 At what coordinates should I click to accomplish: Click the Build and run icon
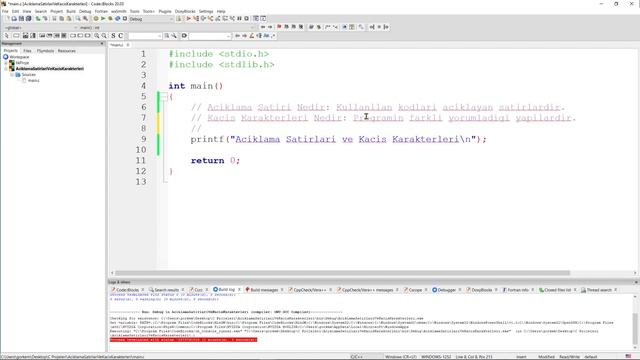coord(110,19)
